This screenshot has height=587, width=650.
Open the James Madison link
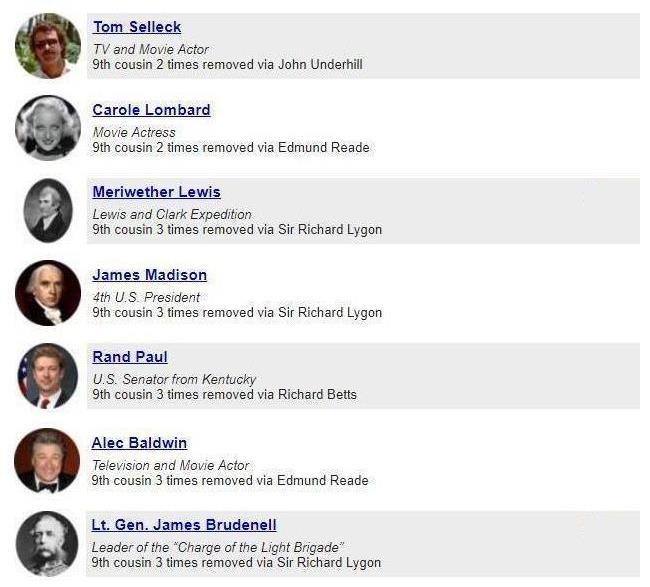coord(150,275)
